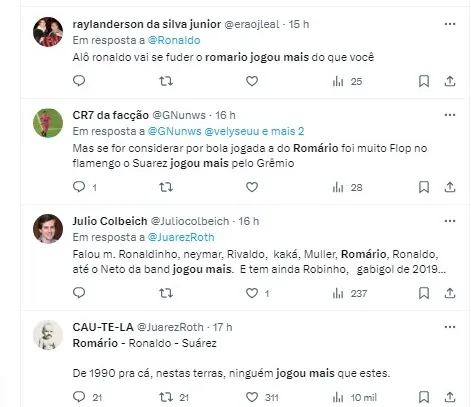Open Julio Colbeich's profile picture
This screenshot has height=407, width=471.
click(x=48, y=229)
